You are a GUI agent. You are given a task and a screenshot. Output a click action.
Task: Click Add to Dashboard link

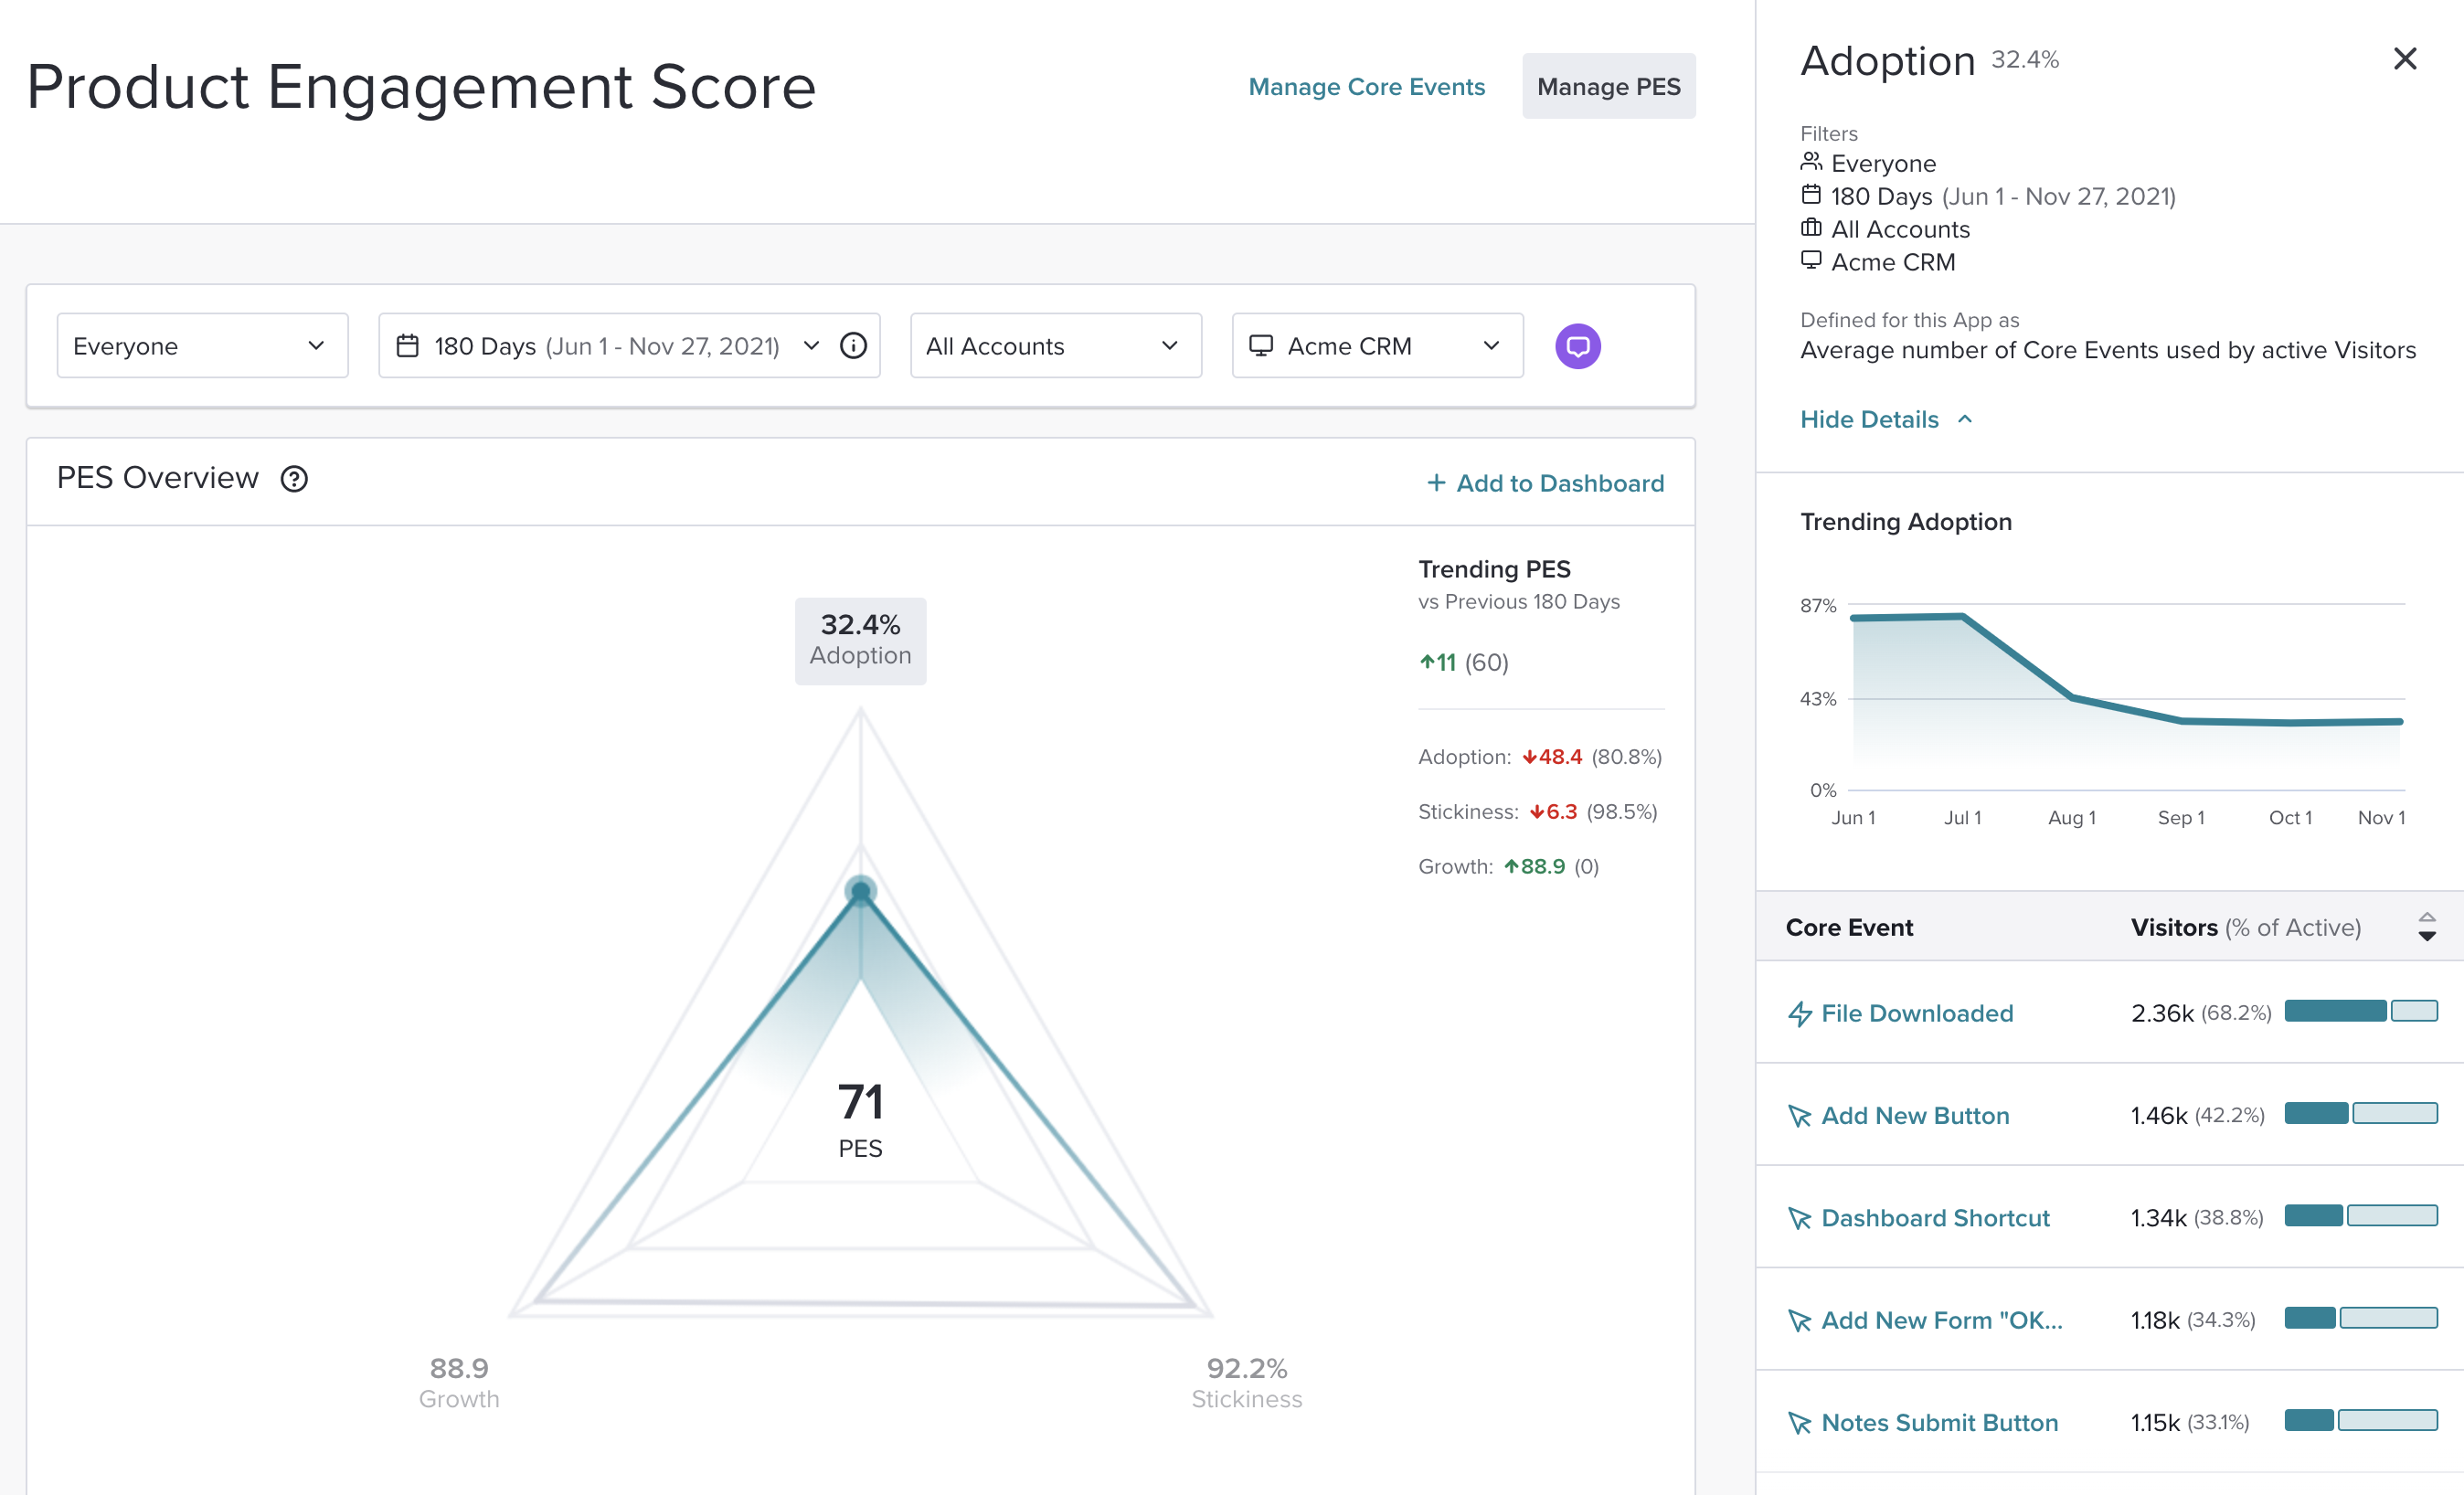1545,483
